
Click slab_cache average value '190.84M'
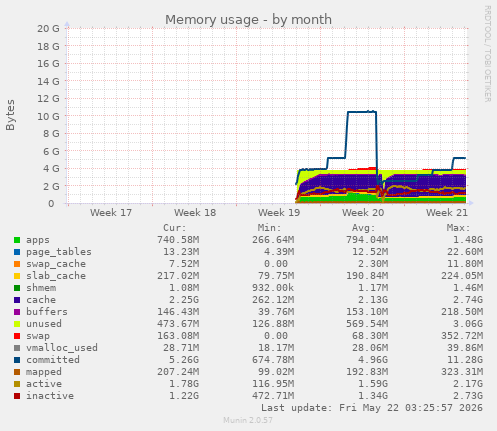point(367,276)
